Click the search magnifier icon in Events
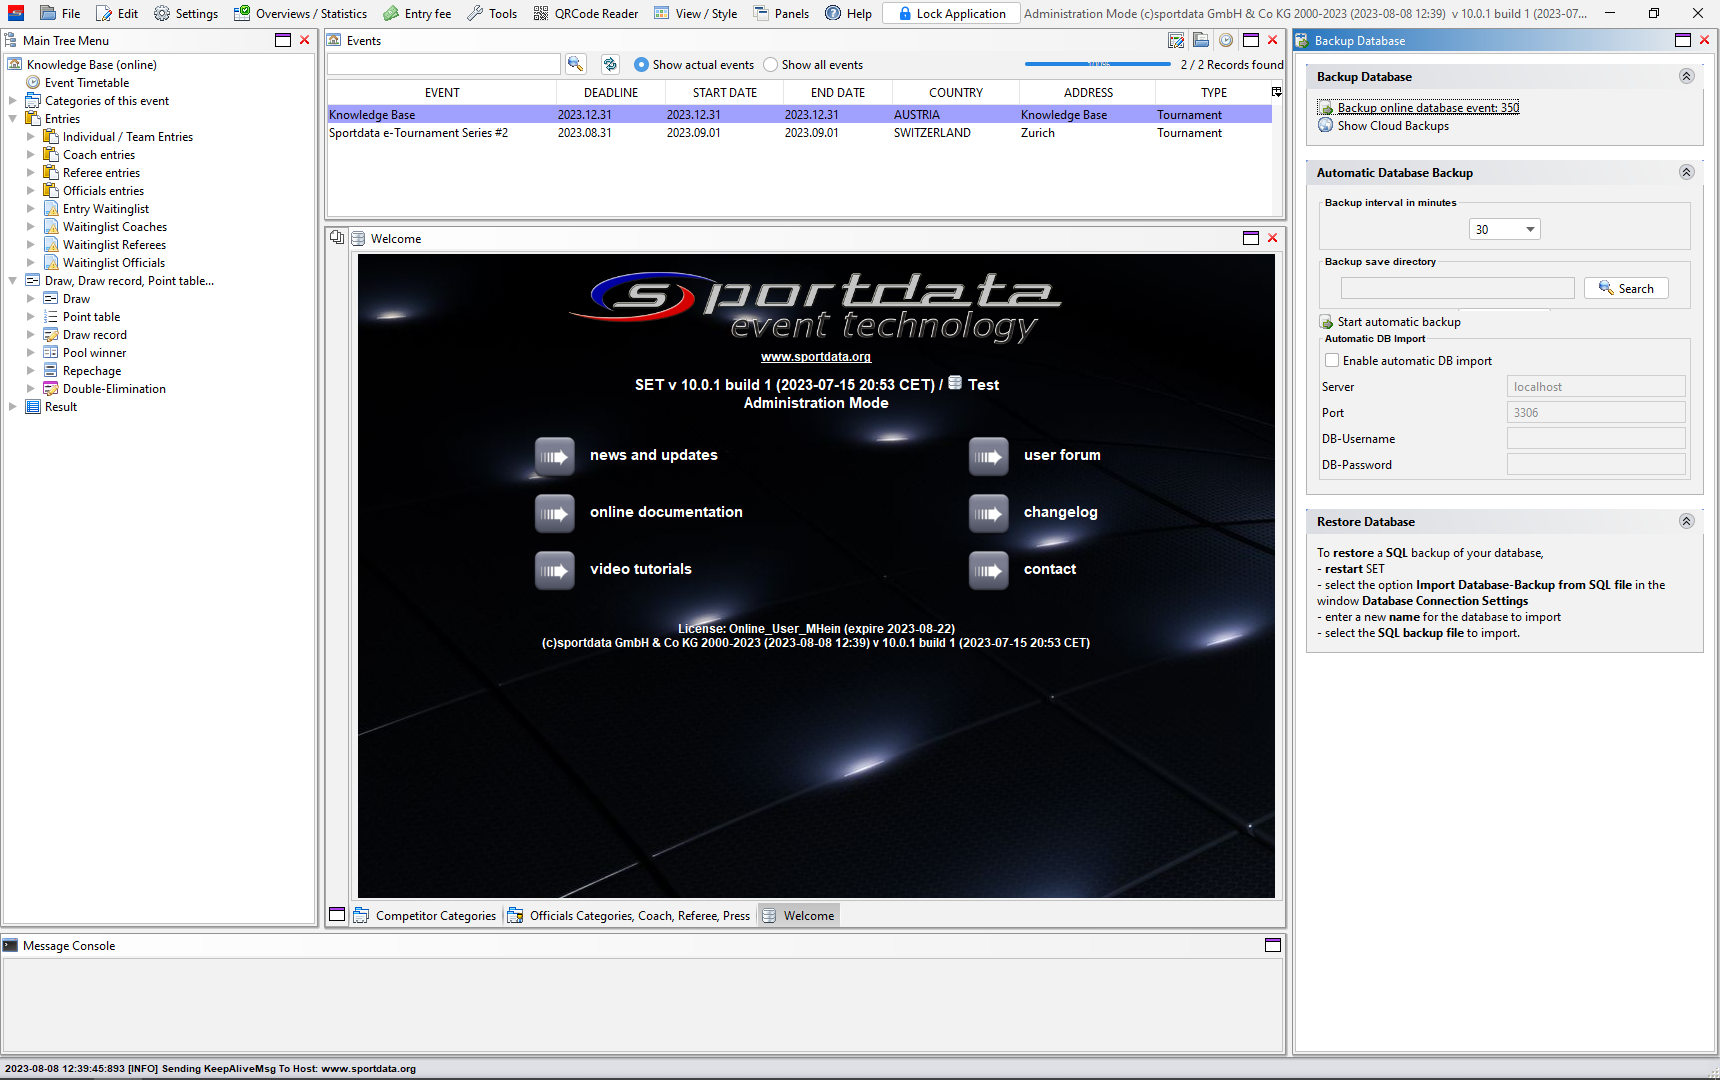1720x1080 pixels. [x=575, y=64]
